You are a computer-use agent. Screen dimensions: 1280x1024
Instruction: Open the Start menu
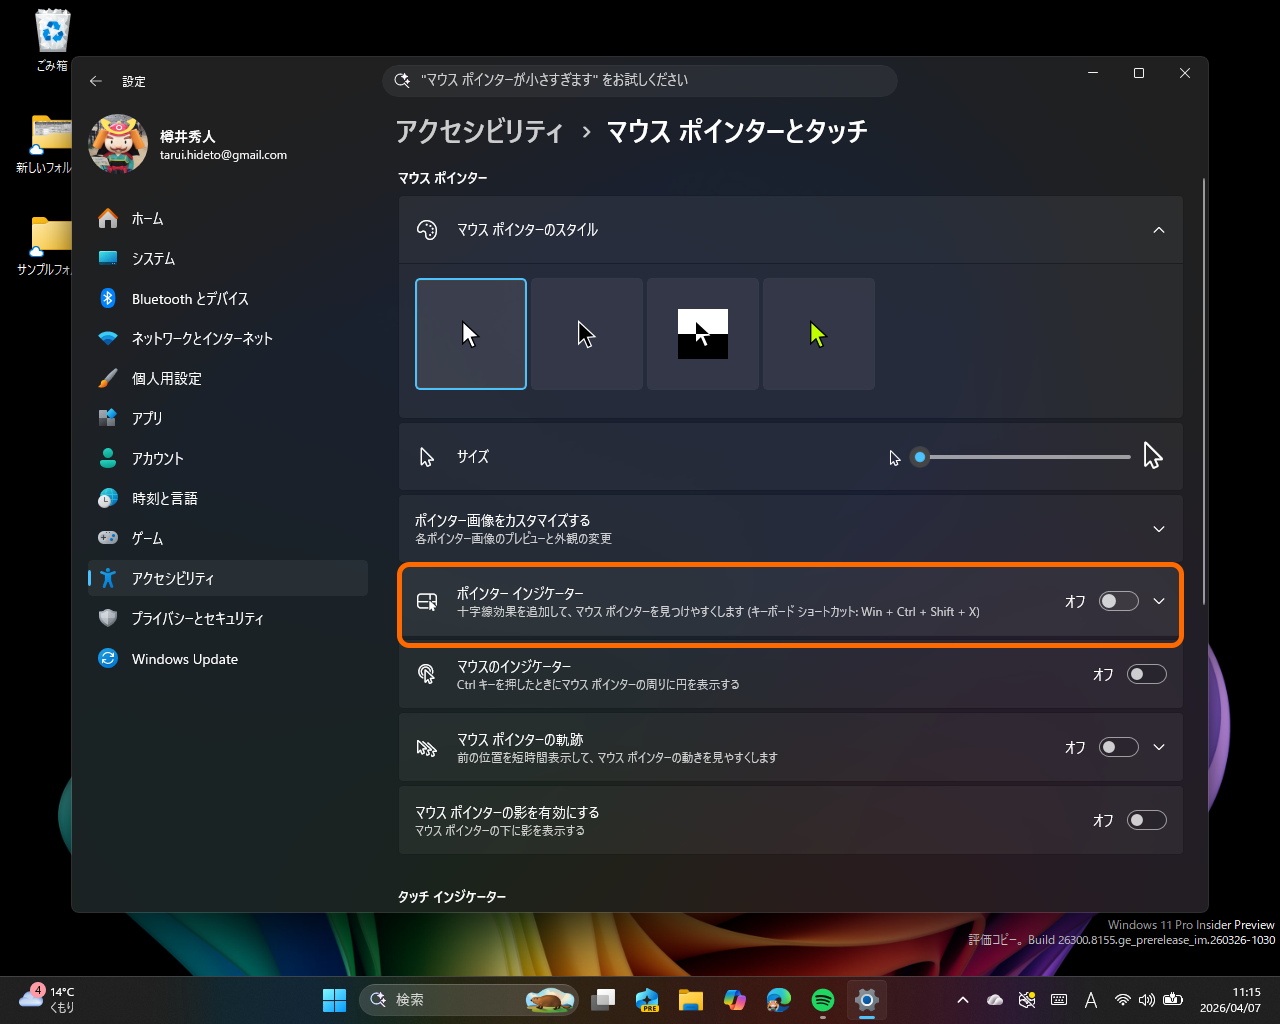coord(334,999)
